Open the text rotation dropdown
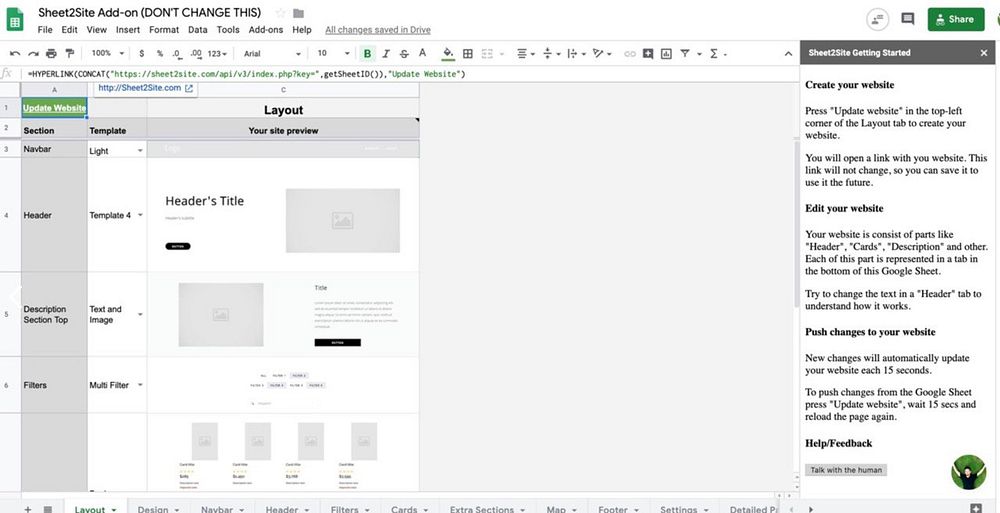The image size is (1000, 513). (601, 54)
